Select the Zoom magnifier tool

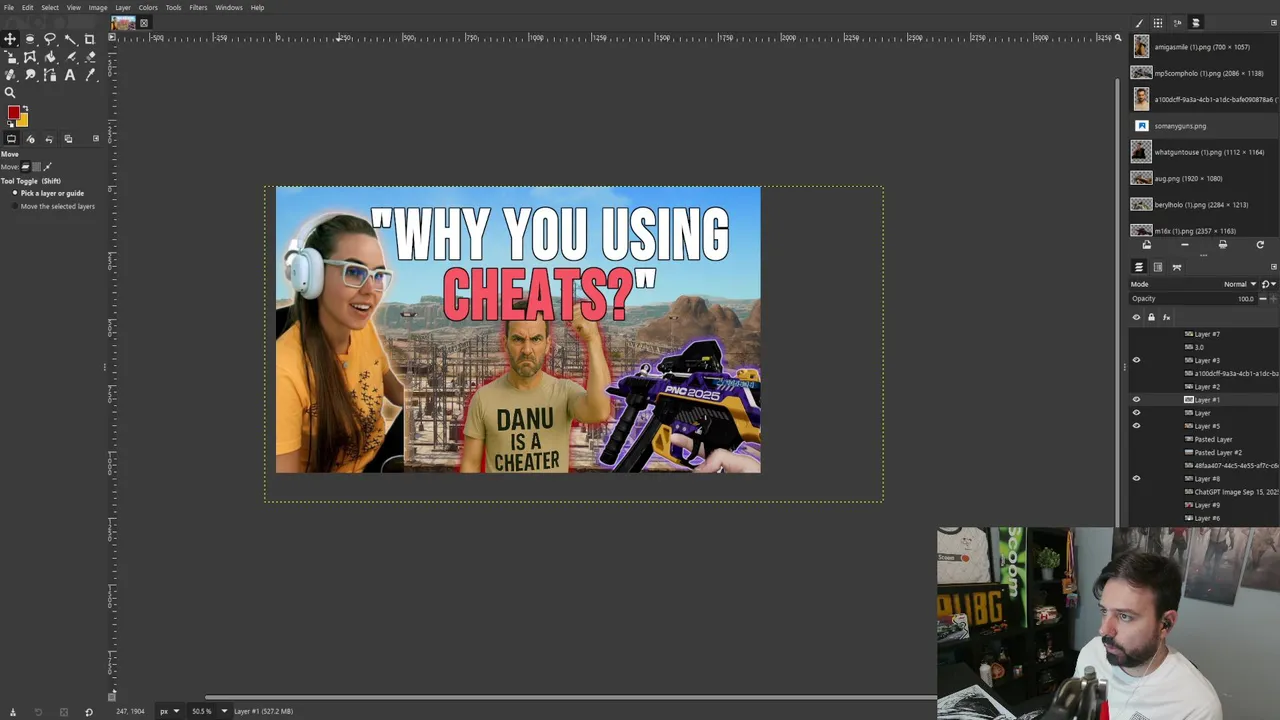pos(10,93)
